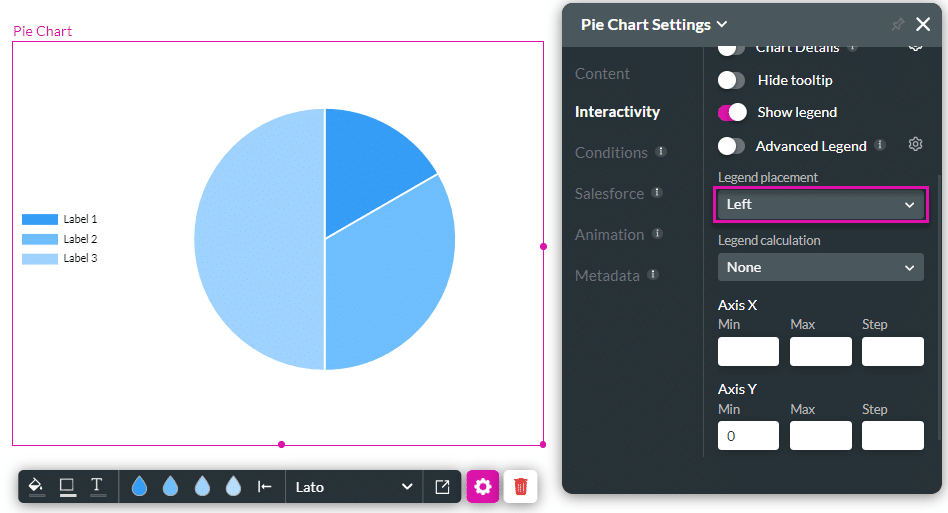Turn off the Show legend toggle
The width and height of the screenshot is (948, 513).
point(732,112)
